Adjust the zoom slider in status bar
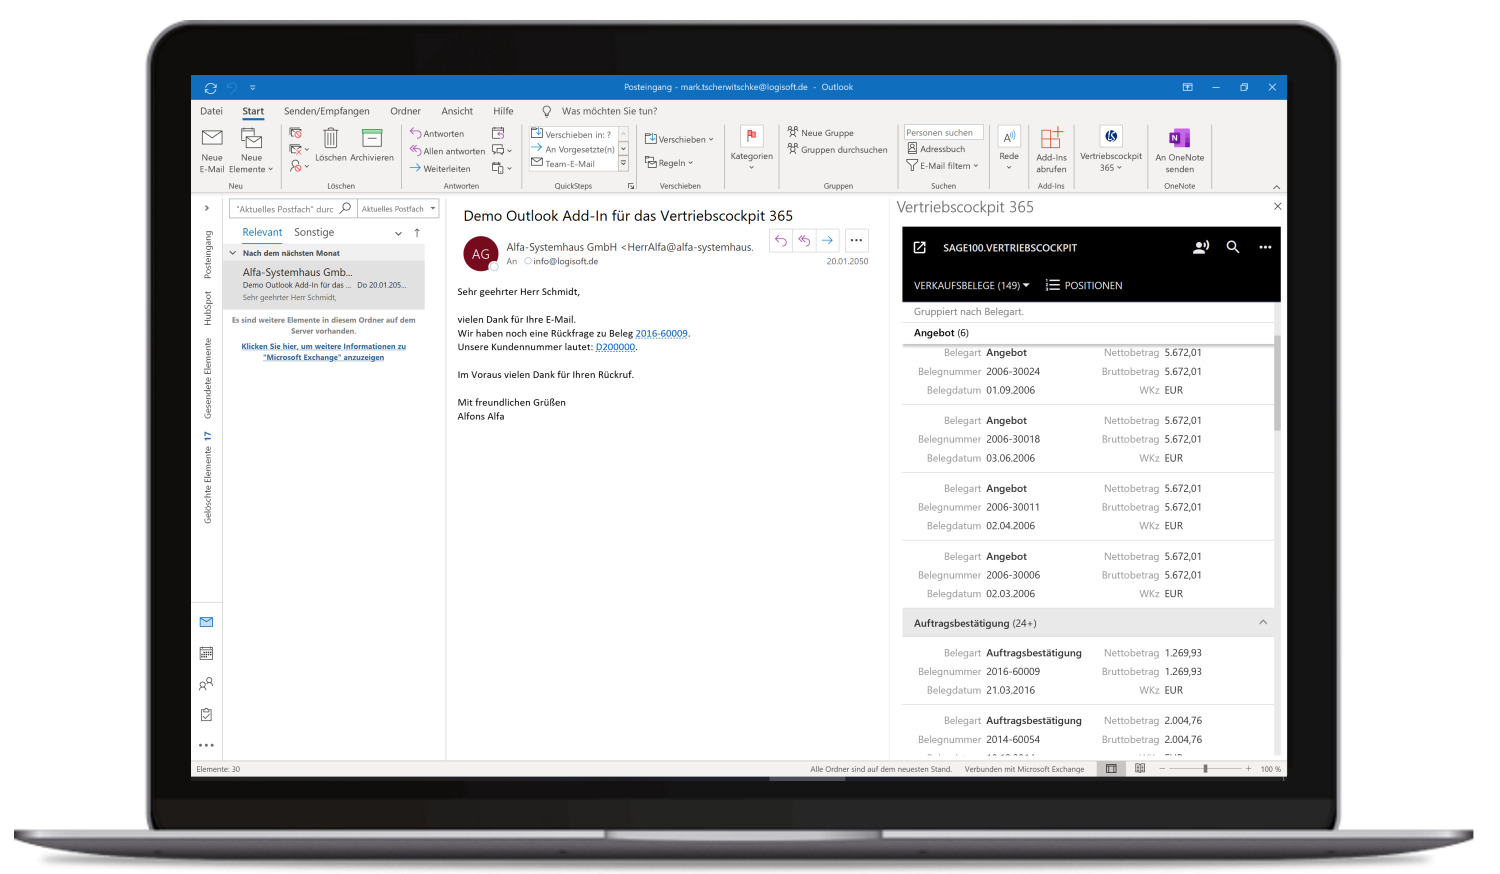 pos(1205,769)
